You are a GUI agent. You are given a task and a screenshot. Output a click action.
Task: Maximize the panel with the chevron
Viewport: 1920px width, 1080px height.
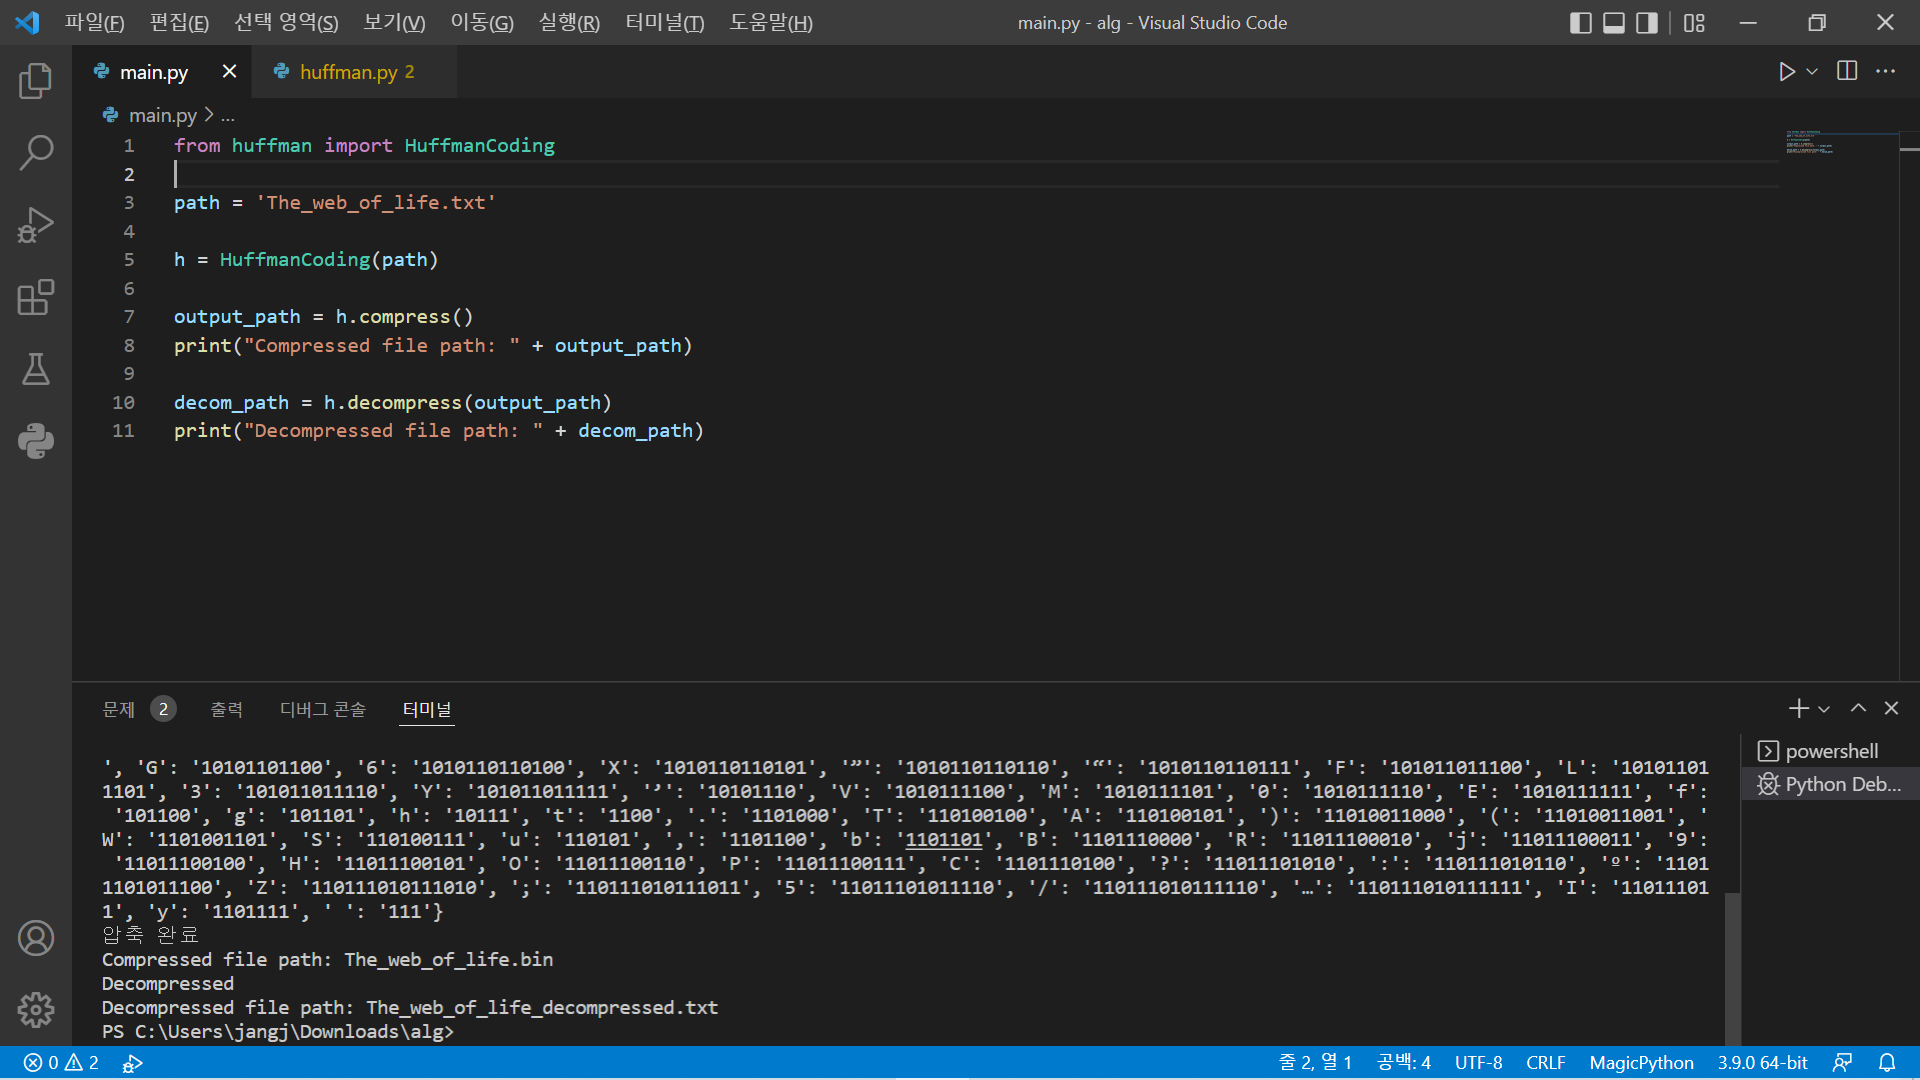click(1858, 708)
